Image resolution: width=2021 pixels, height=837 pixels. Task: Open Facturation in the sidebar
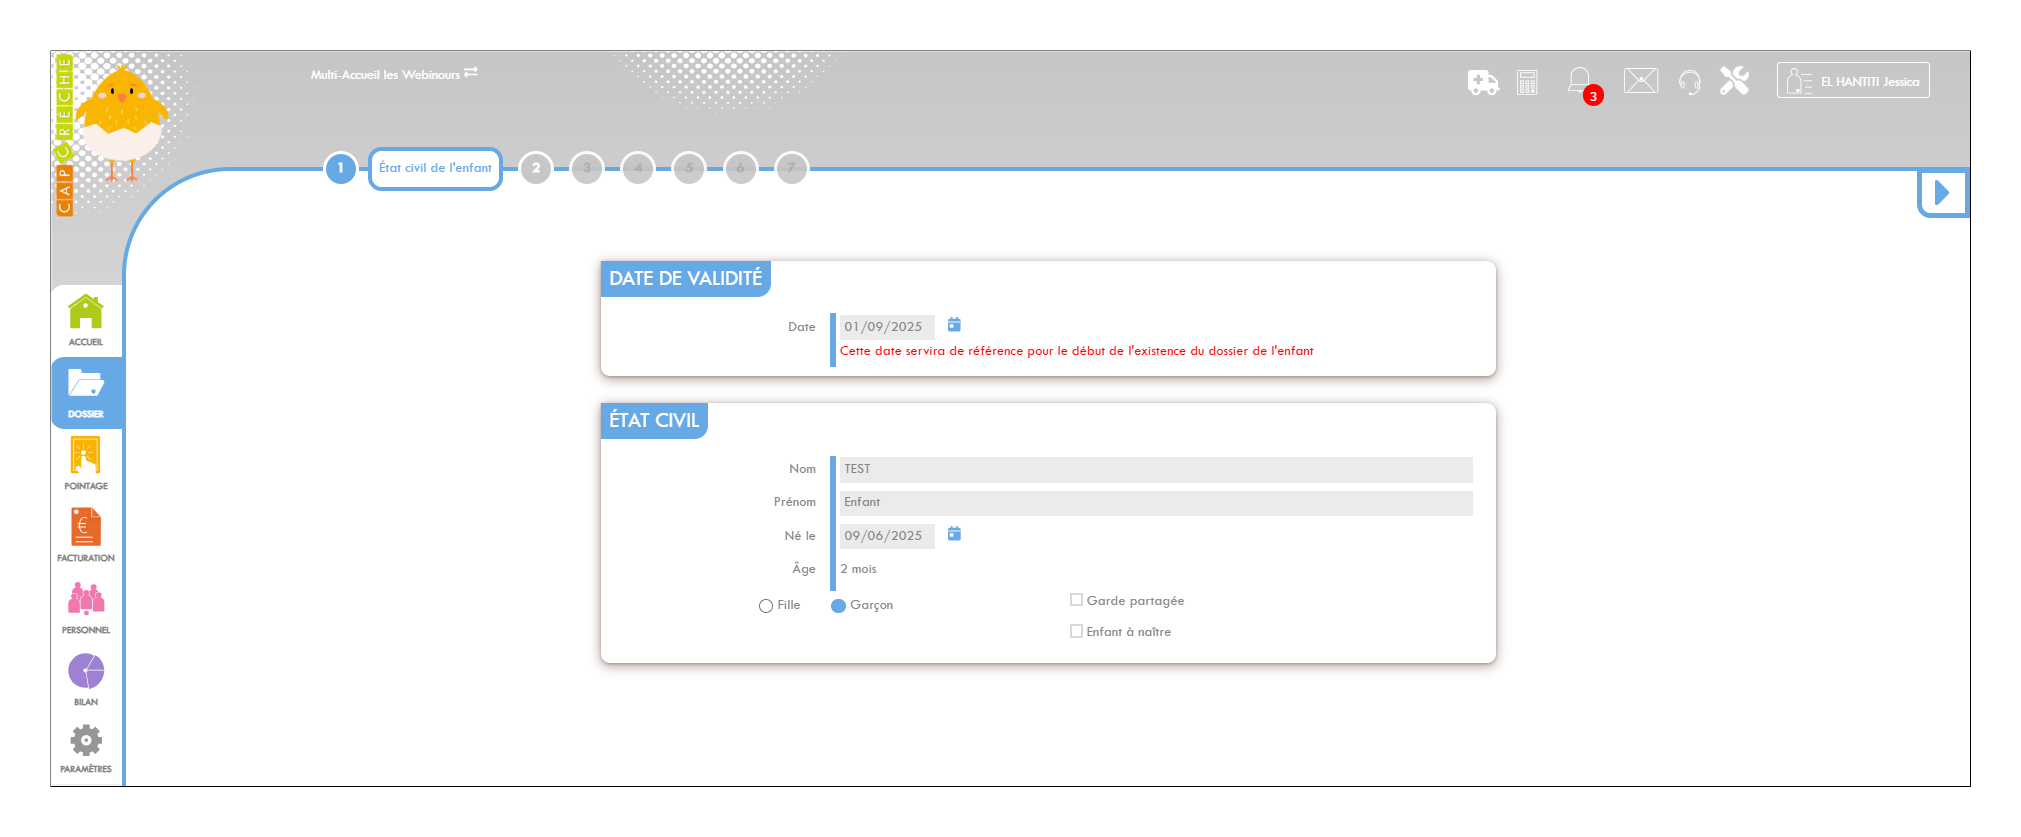[x=86, y=535]
